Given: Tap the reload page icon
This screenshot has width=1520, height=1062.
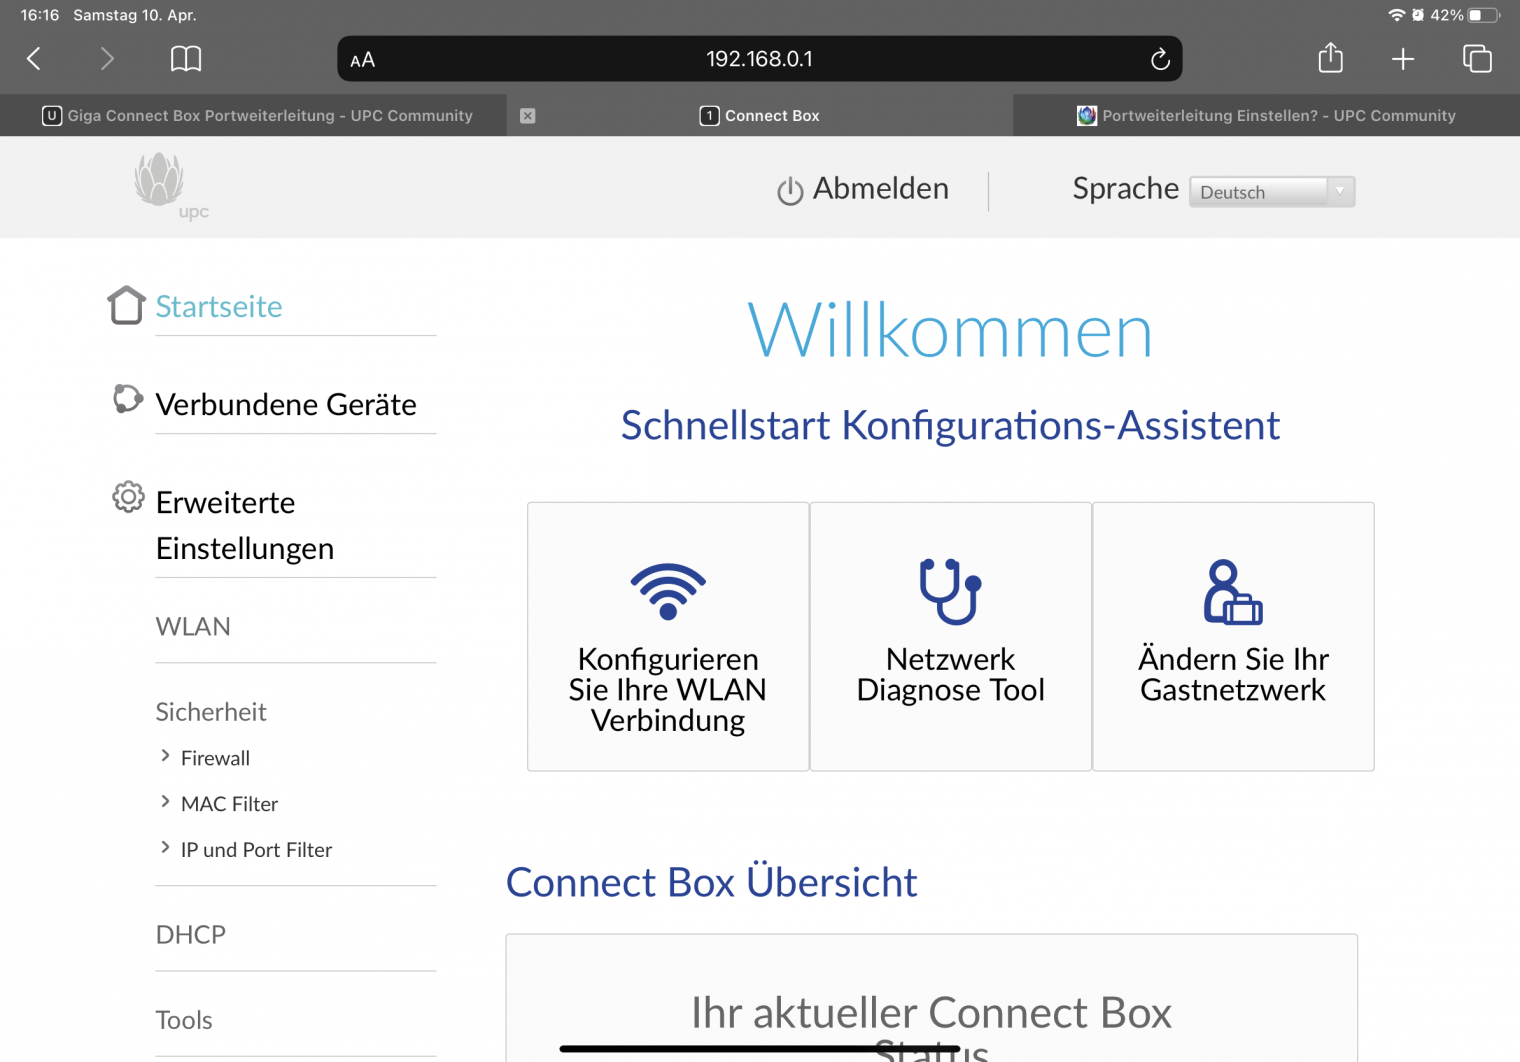Looking at the screenshot, I should tap(1159, 59).
